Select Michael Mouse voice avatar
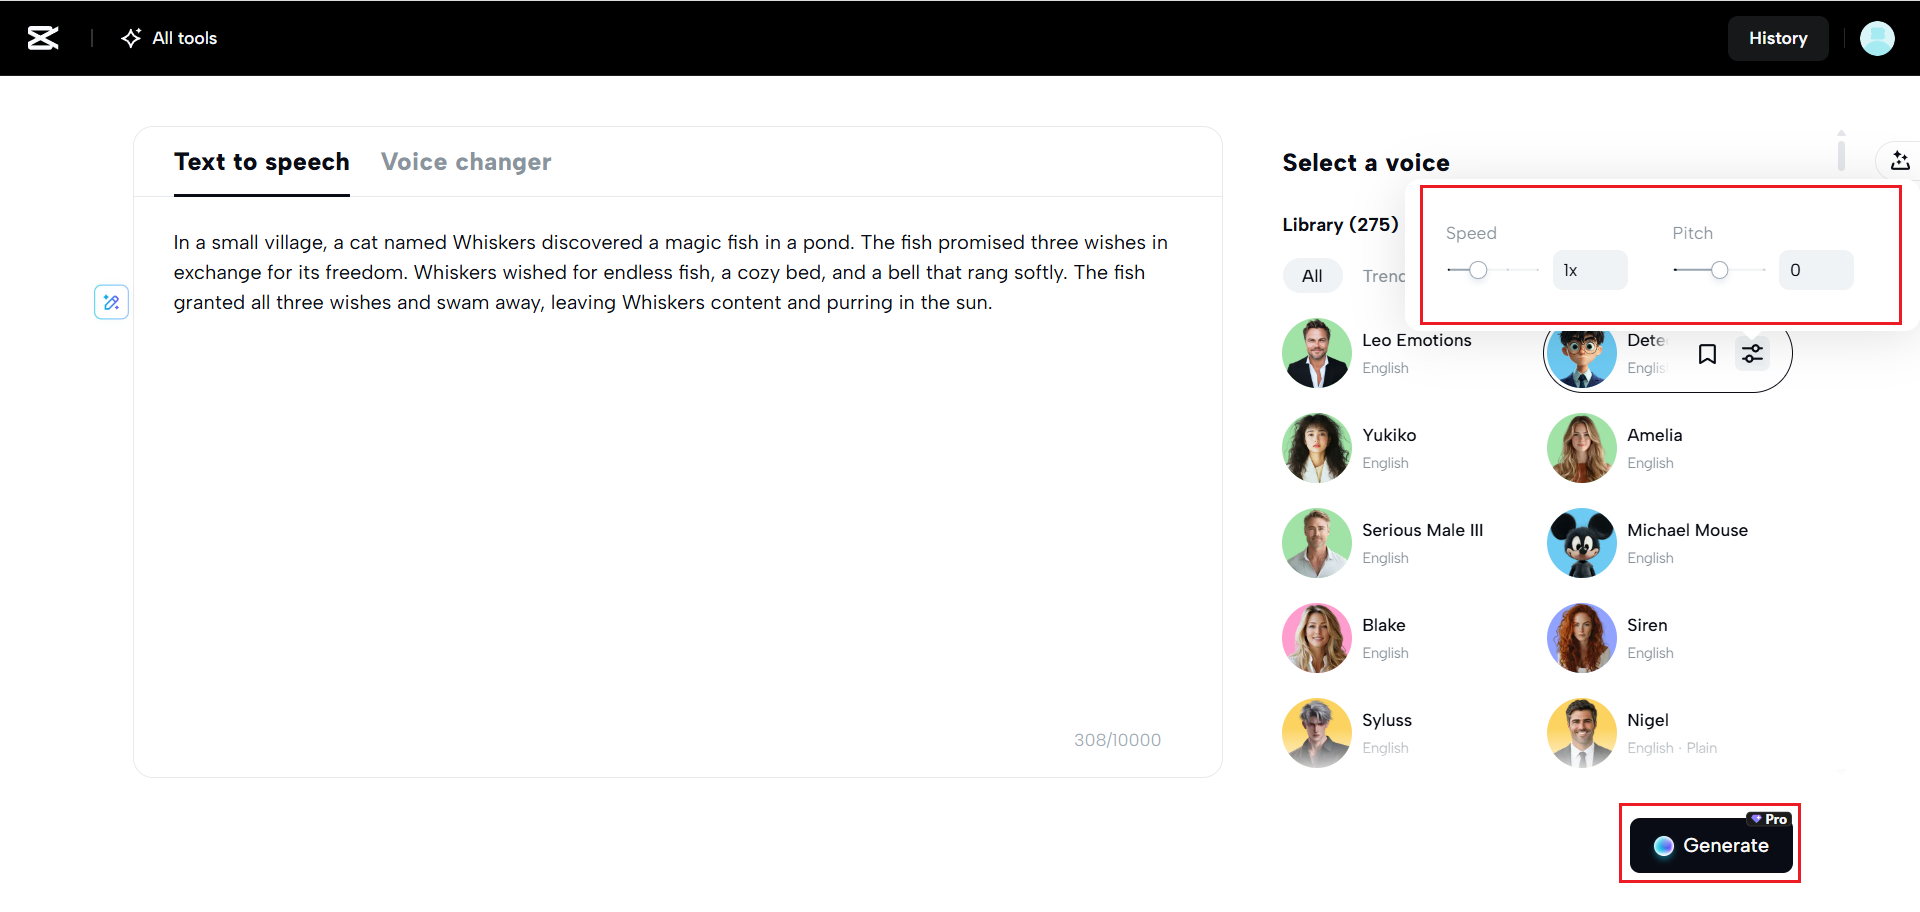The width and height of the screenshot is (1920, 912). click(x=1581, y=543)
